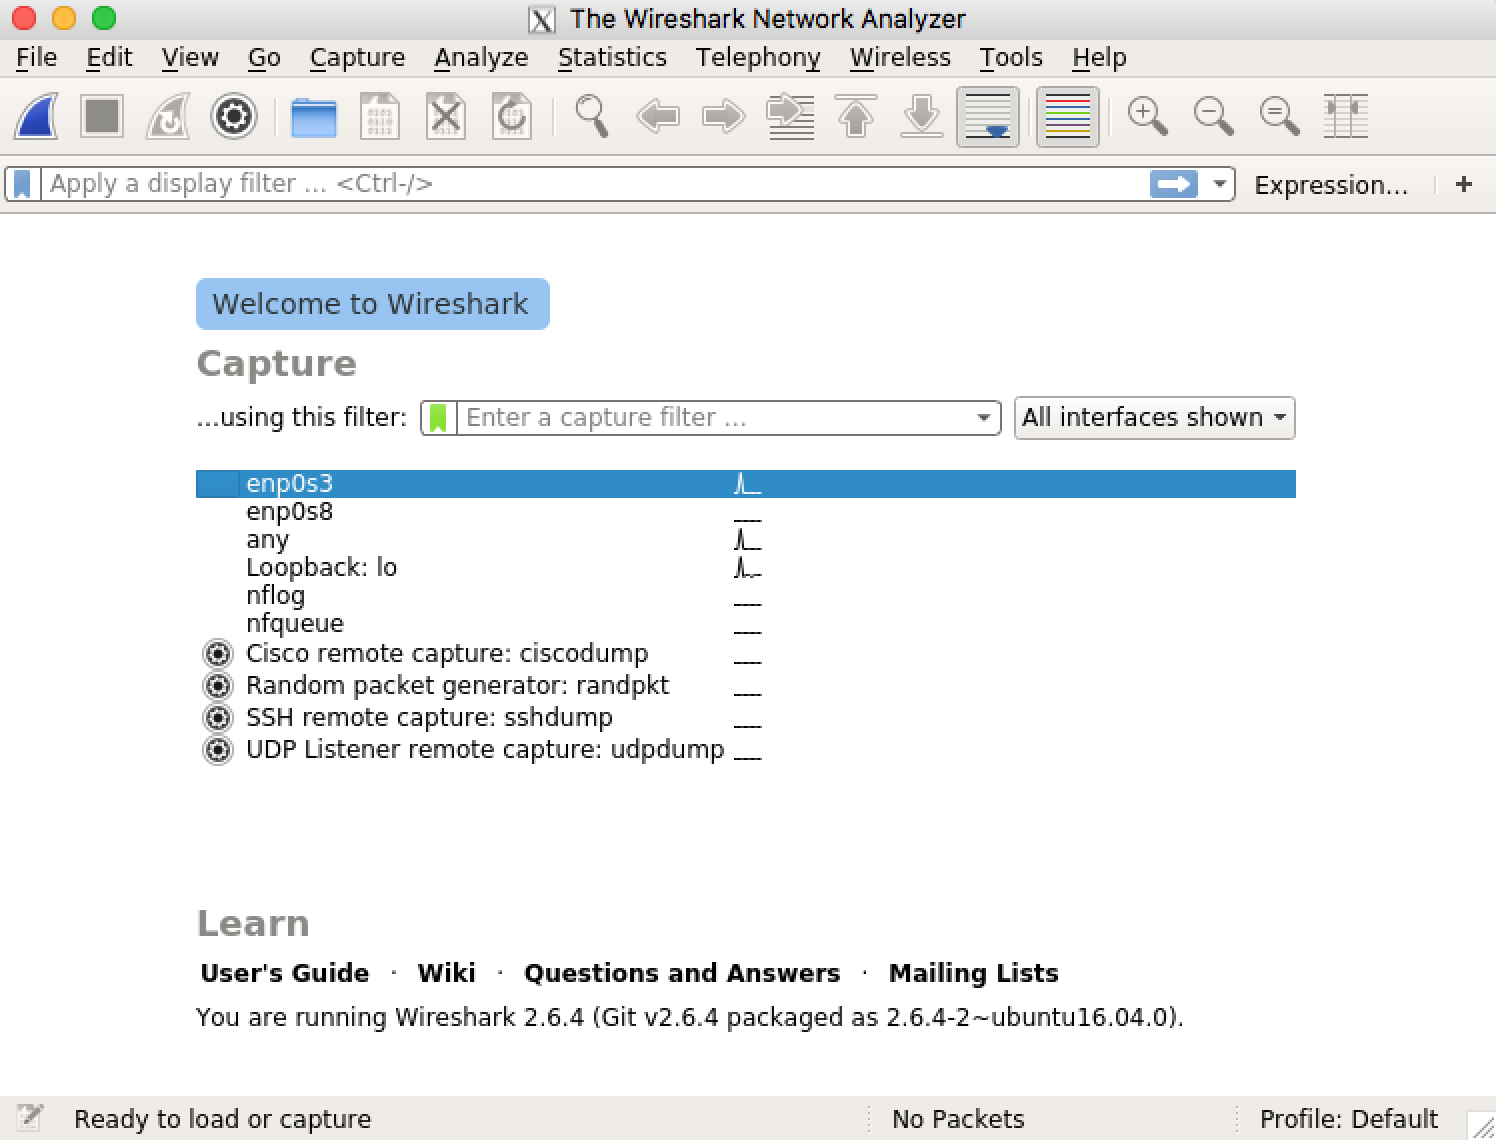Select the any interface row

pyautogui.click(x=746, y=540)
